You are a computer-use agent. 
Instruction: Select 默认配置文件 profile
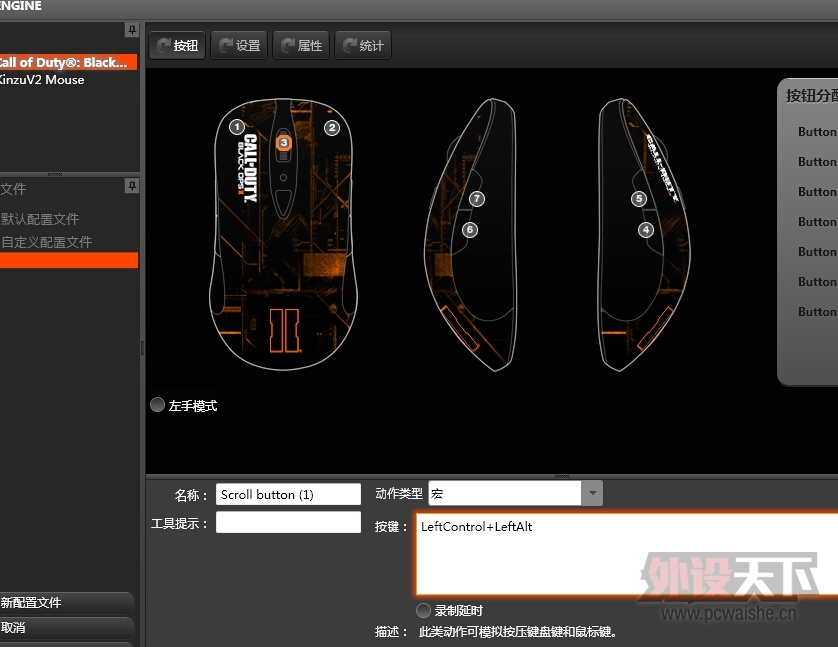(x=40, y=219)
